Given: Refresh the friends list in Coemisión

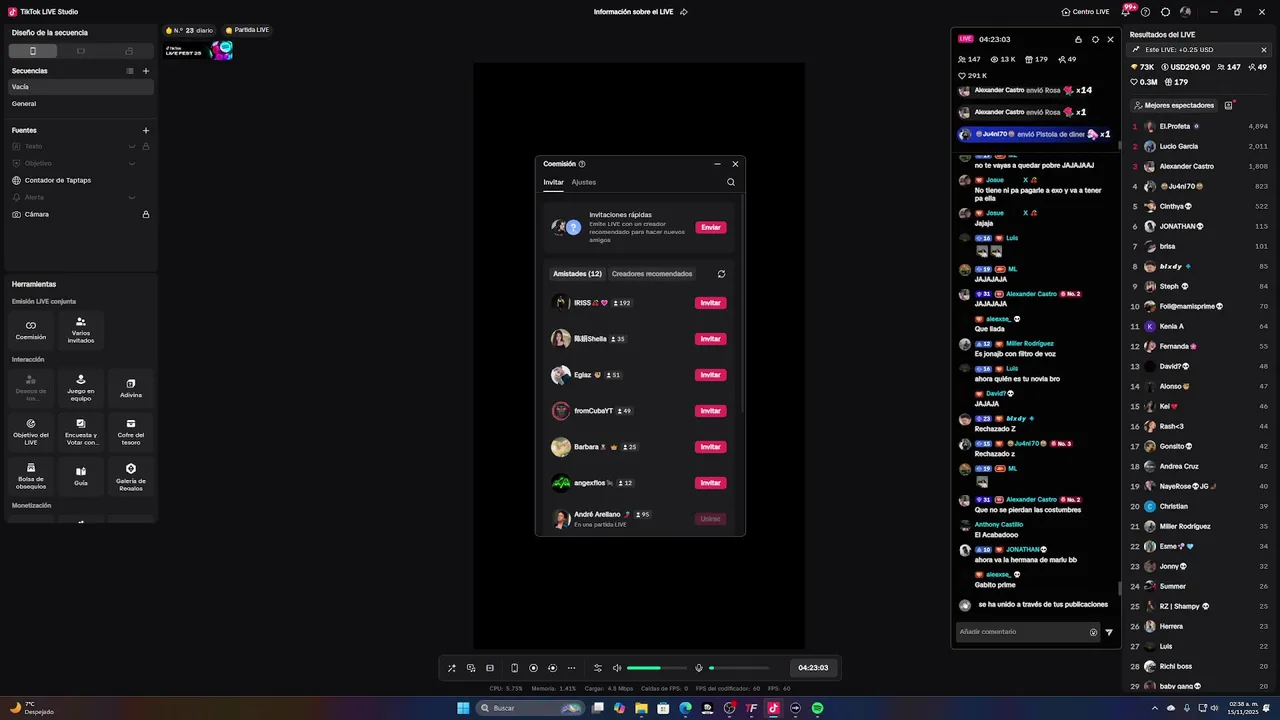Looking at the screenshot, I should point(721,274).
